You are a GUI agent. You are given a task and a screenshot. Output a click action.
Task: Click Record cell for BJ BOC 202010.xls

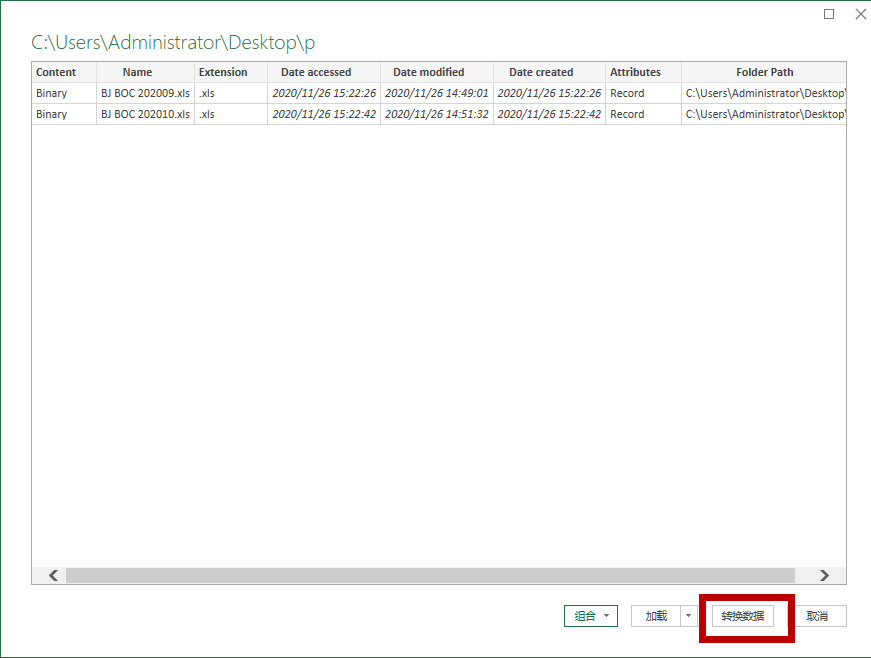pyautogui.click(x=643, y=114)
